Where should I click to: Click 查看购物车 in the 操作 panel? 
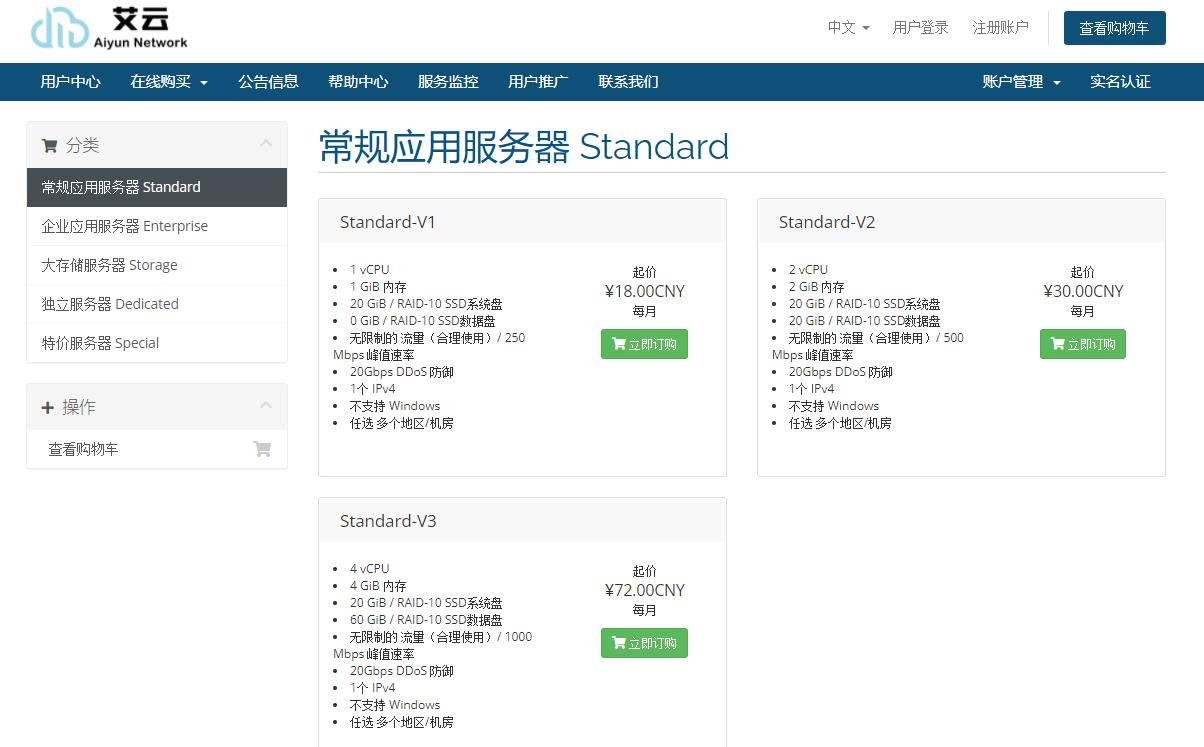pos(157,449)
